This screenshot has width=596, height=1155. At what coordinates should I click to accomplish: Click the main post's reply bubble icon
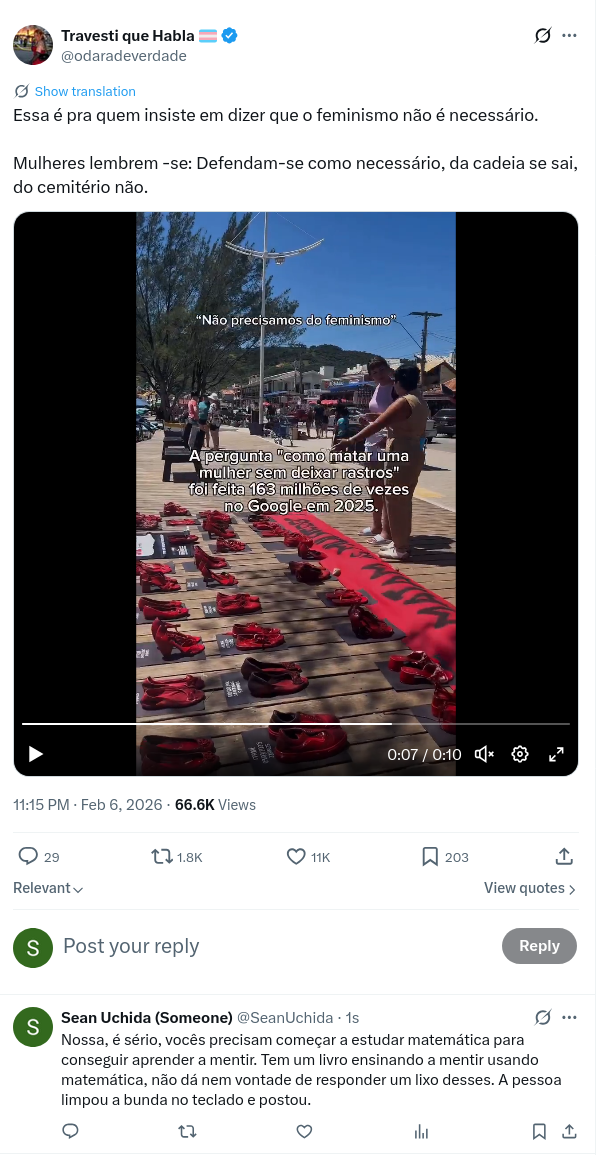pos(28,856)
